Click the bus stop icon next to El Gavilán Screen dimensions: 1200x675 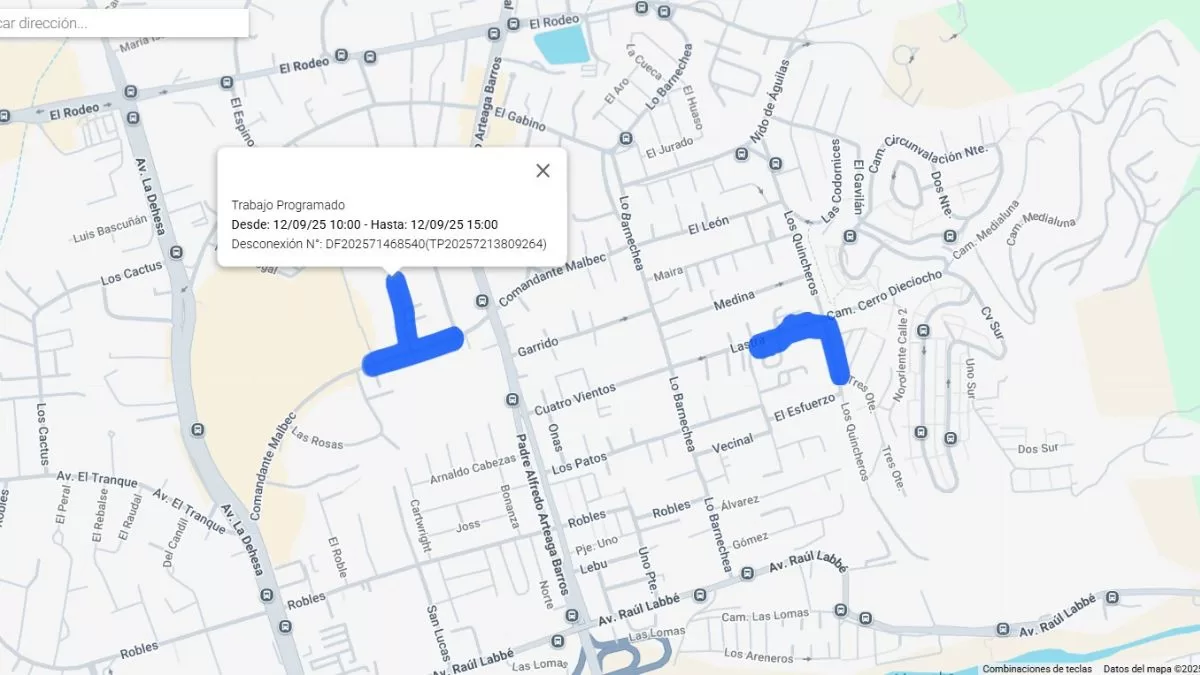tap(850, 236)
